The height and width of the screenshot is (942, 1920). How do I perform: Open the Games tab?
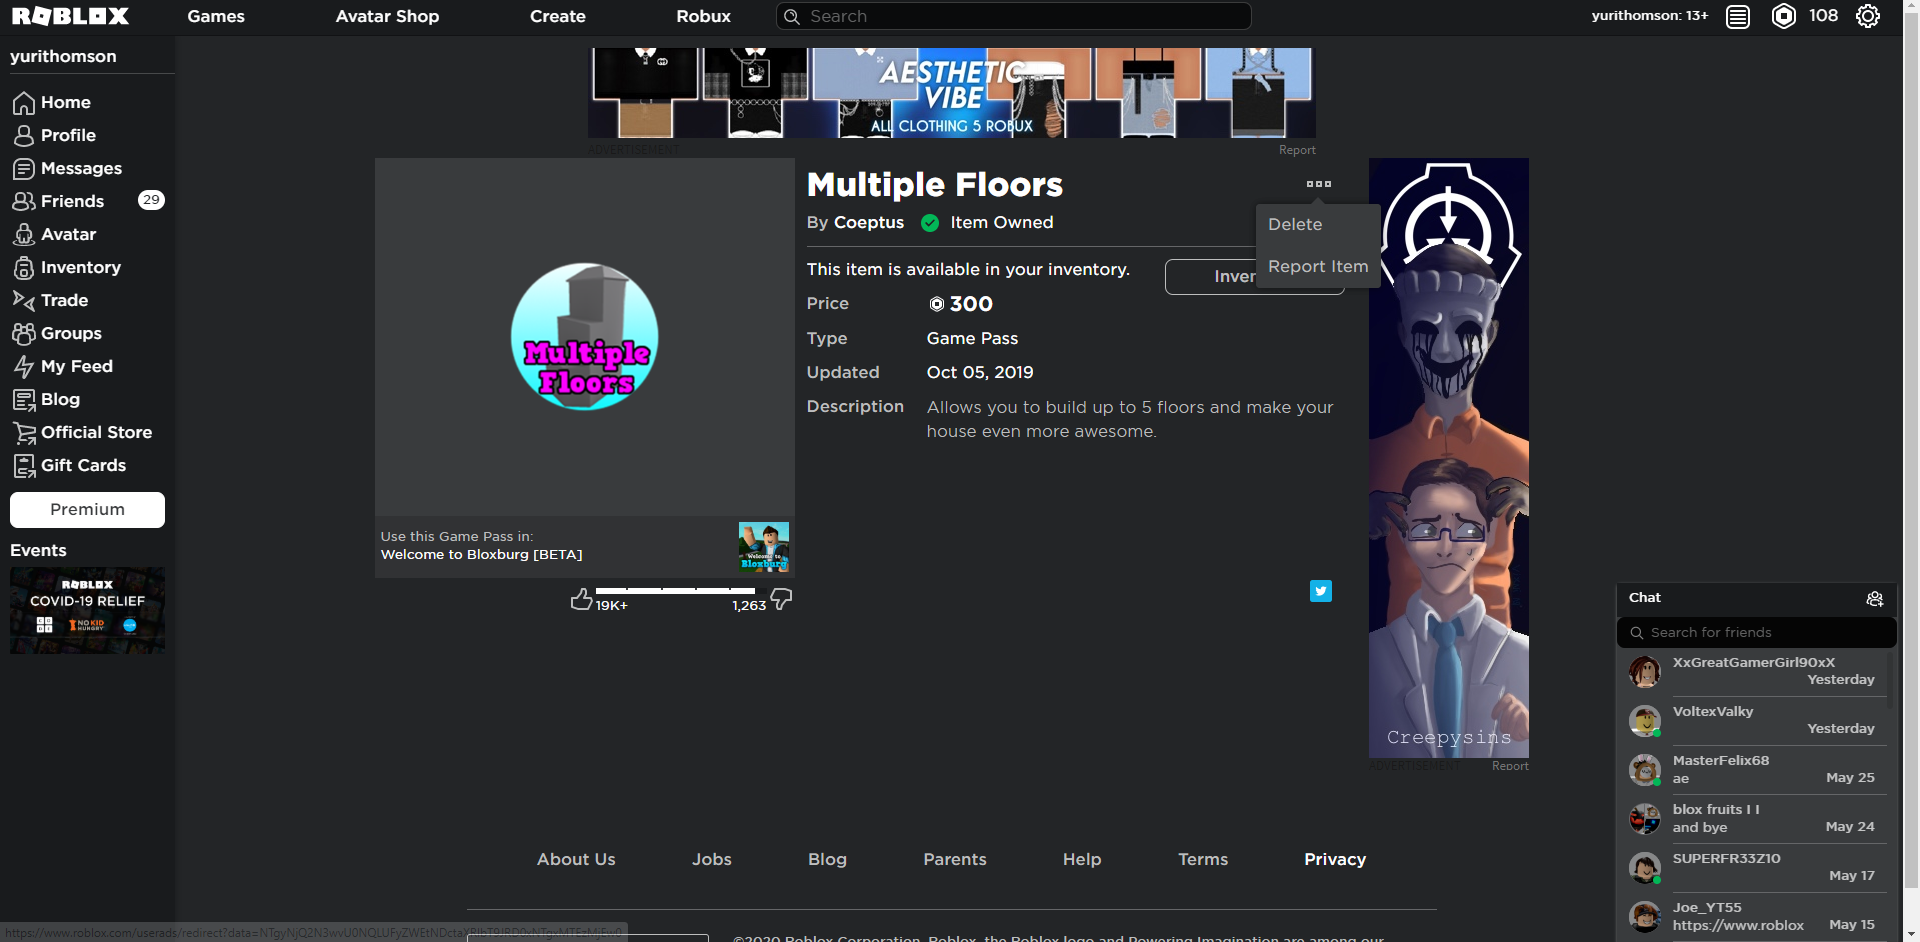216,16
